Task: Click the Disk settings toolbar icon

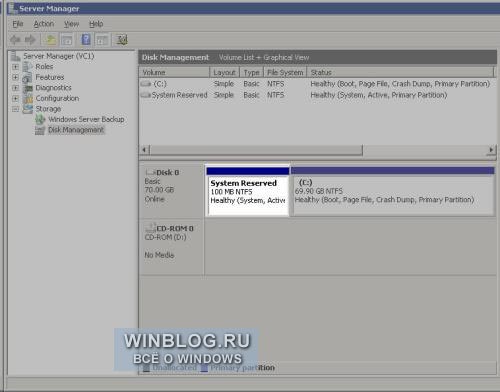Action: [x=122, y=40]
